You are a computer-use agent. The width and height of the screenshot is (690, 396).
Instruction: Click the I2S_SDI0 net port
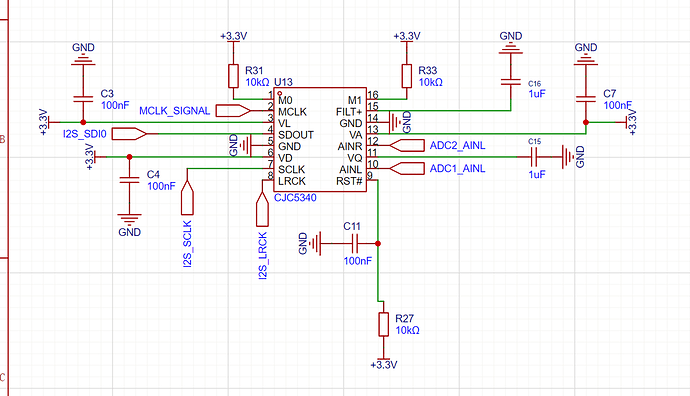129,134
